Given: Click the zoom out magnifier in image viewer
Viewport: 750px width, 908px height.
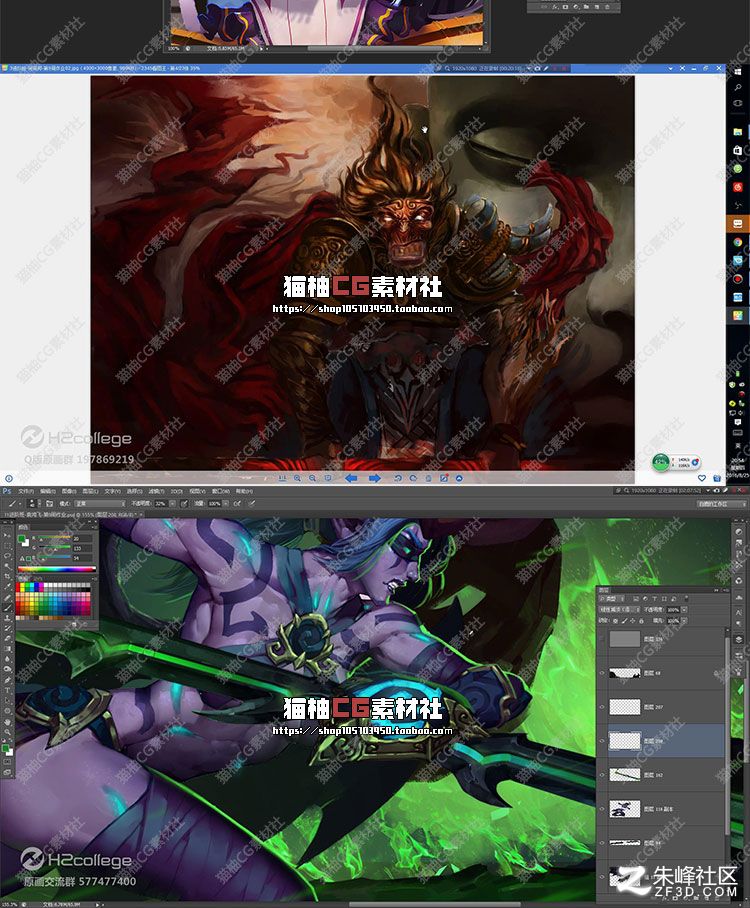Looking at the screenshot, I should (312, 478).
